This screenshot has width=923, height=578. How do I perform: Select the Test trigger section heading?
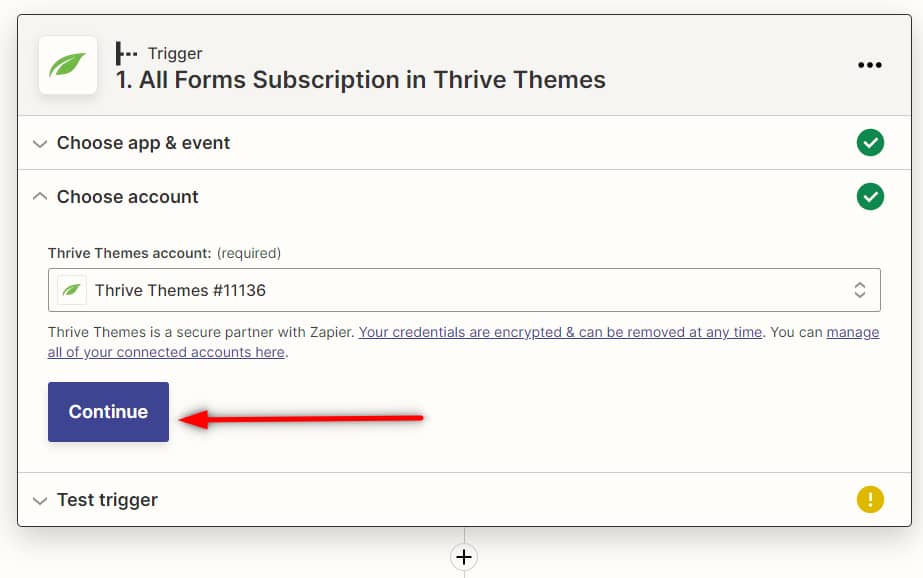click(x=107, y=500)
